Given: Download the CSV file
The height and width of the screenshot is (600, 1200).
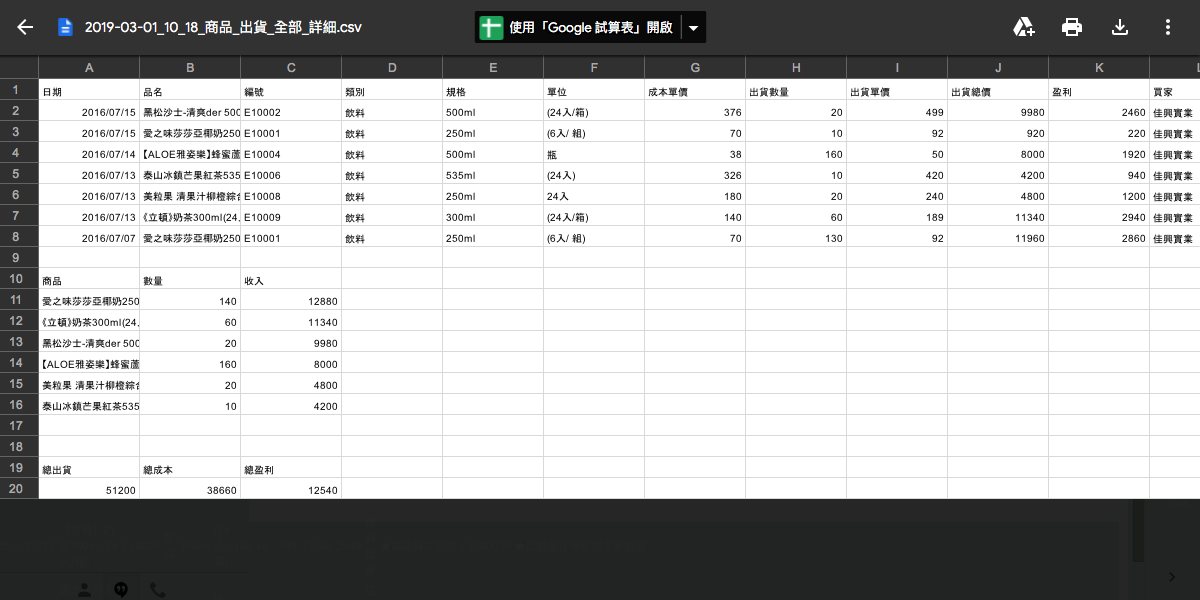Looking at the screenshot, I should 1120,27.
